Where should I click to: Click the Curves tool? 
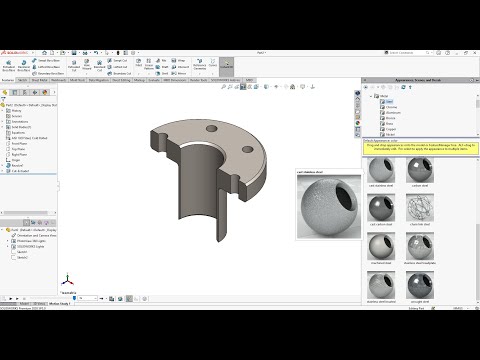[x=213, y=63]
